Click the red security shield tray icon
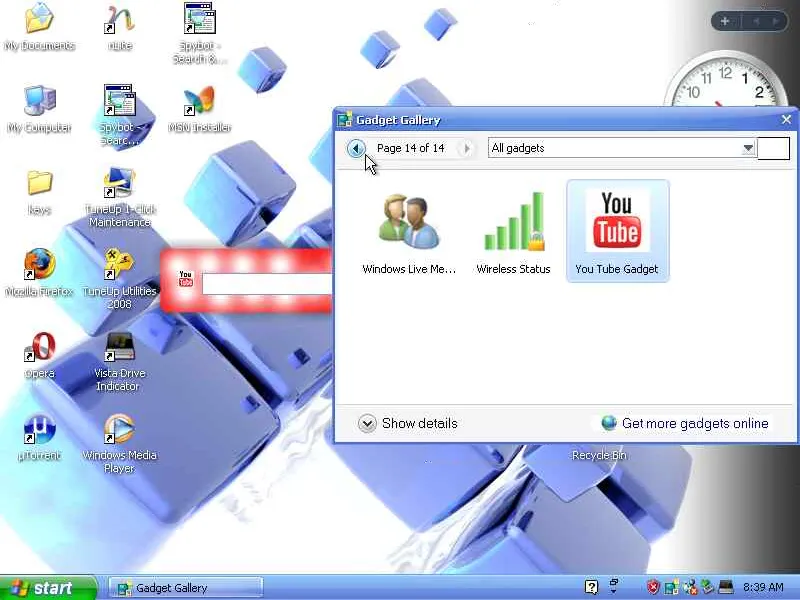Image resolution: width=800 pixels, height=600 pixels. (653, 587)
